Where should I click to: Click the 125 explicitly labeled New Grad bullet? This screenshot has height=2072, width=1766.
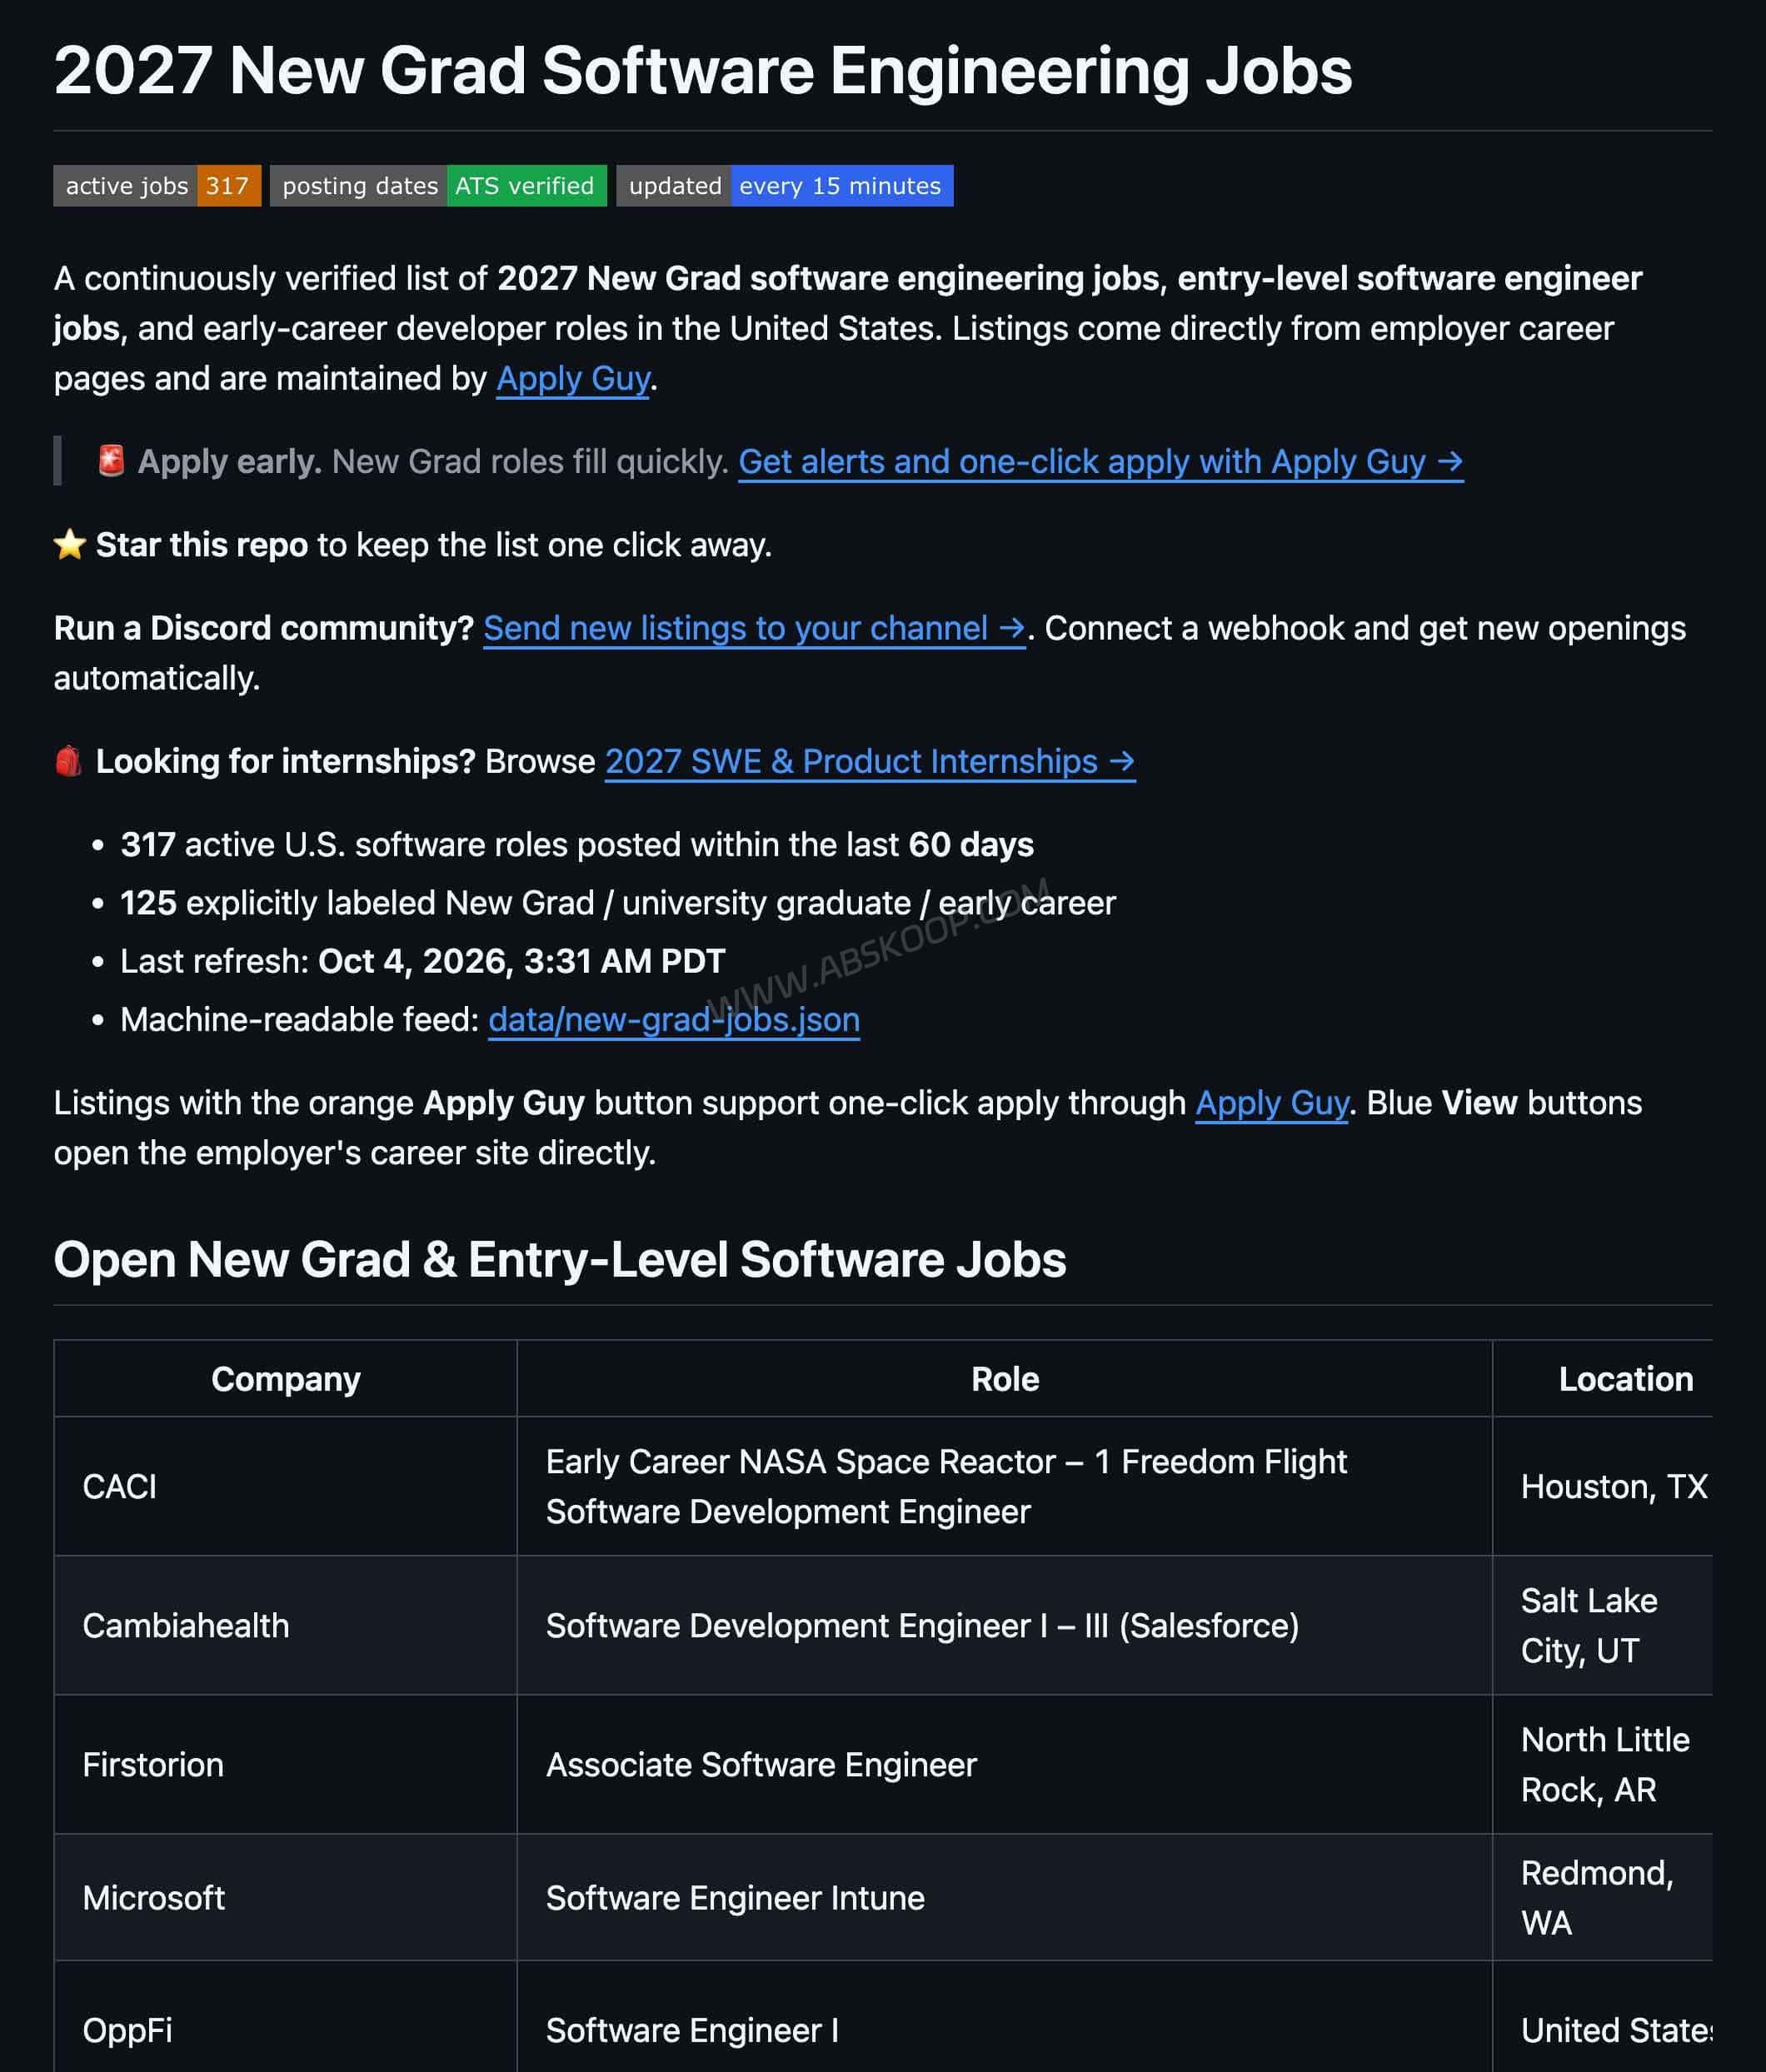click(x=618, y=903)
